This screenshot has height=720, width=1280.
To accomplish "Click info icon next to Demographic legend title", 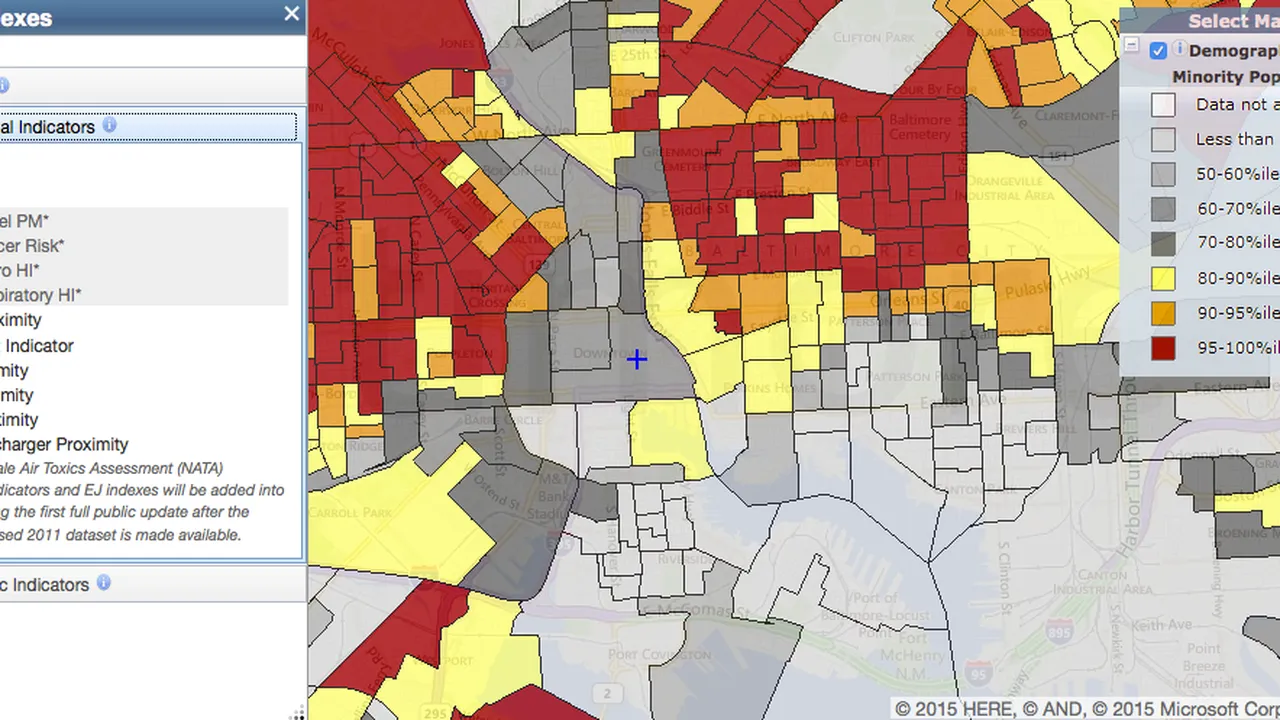I will tap(1179, 50).
